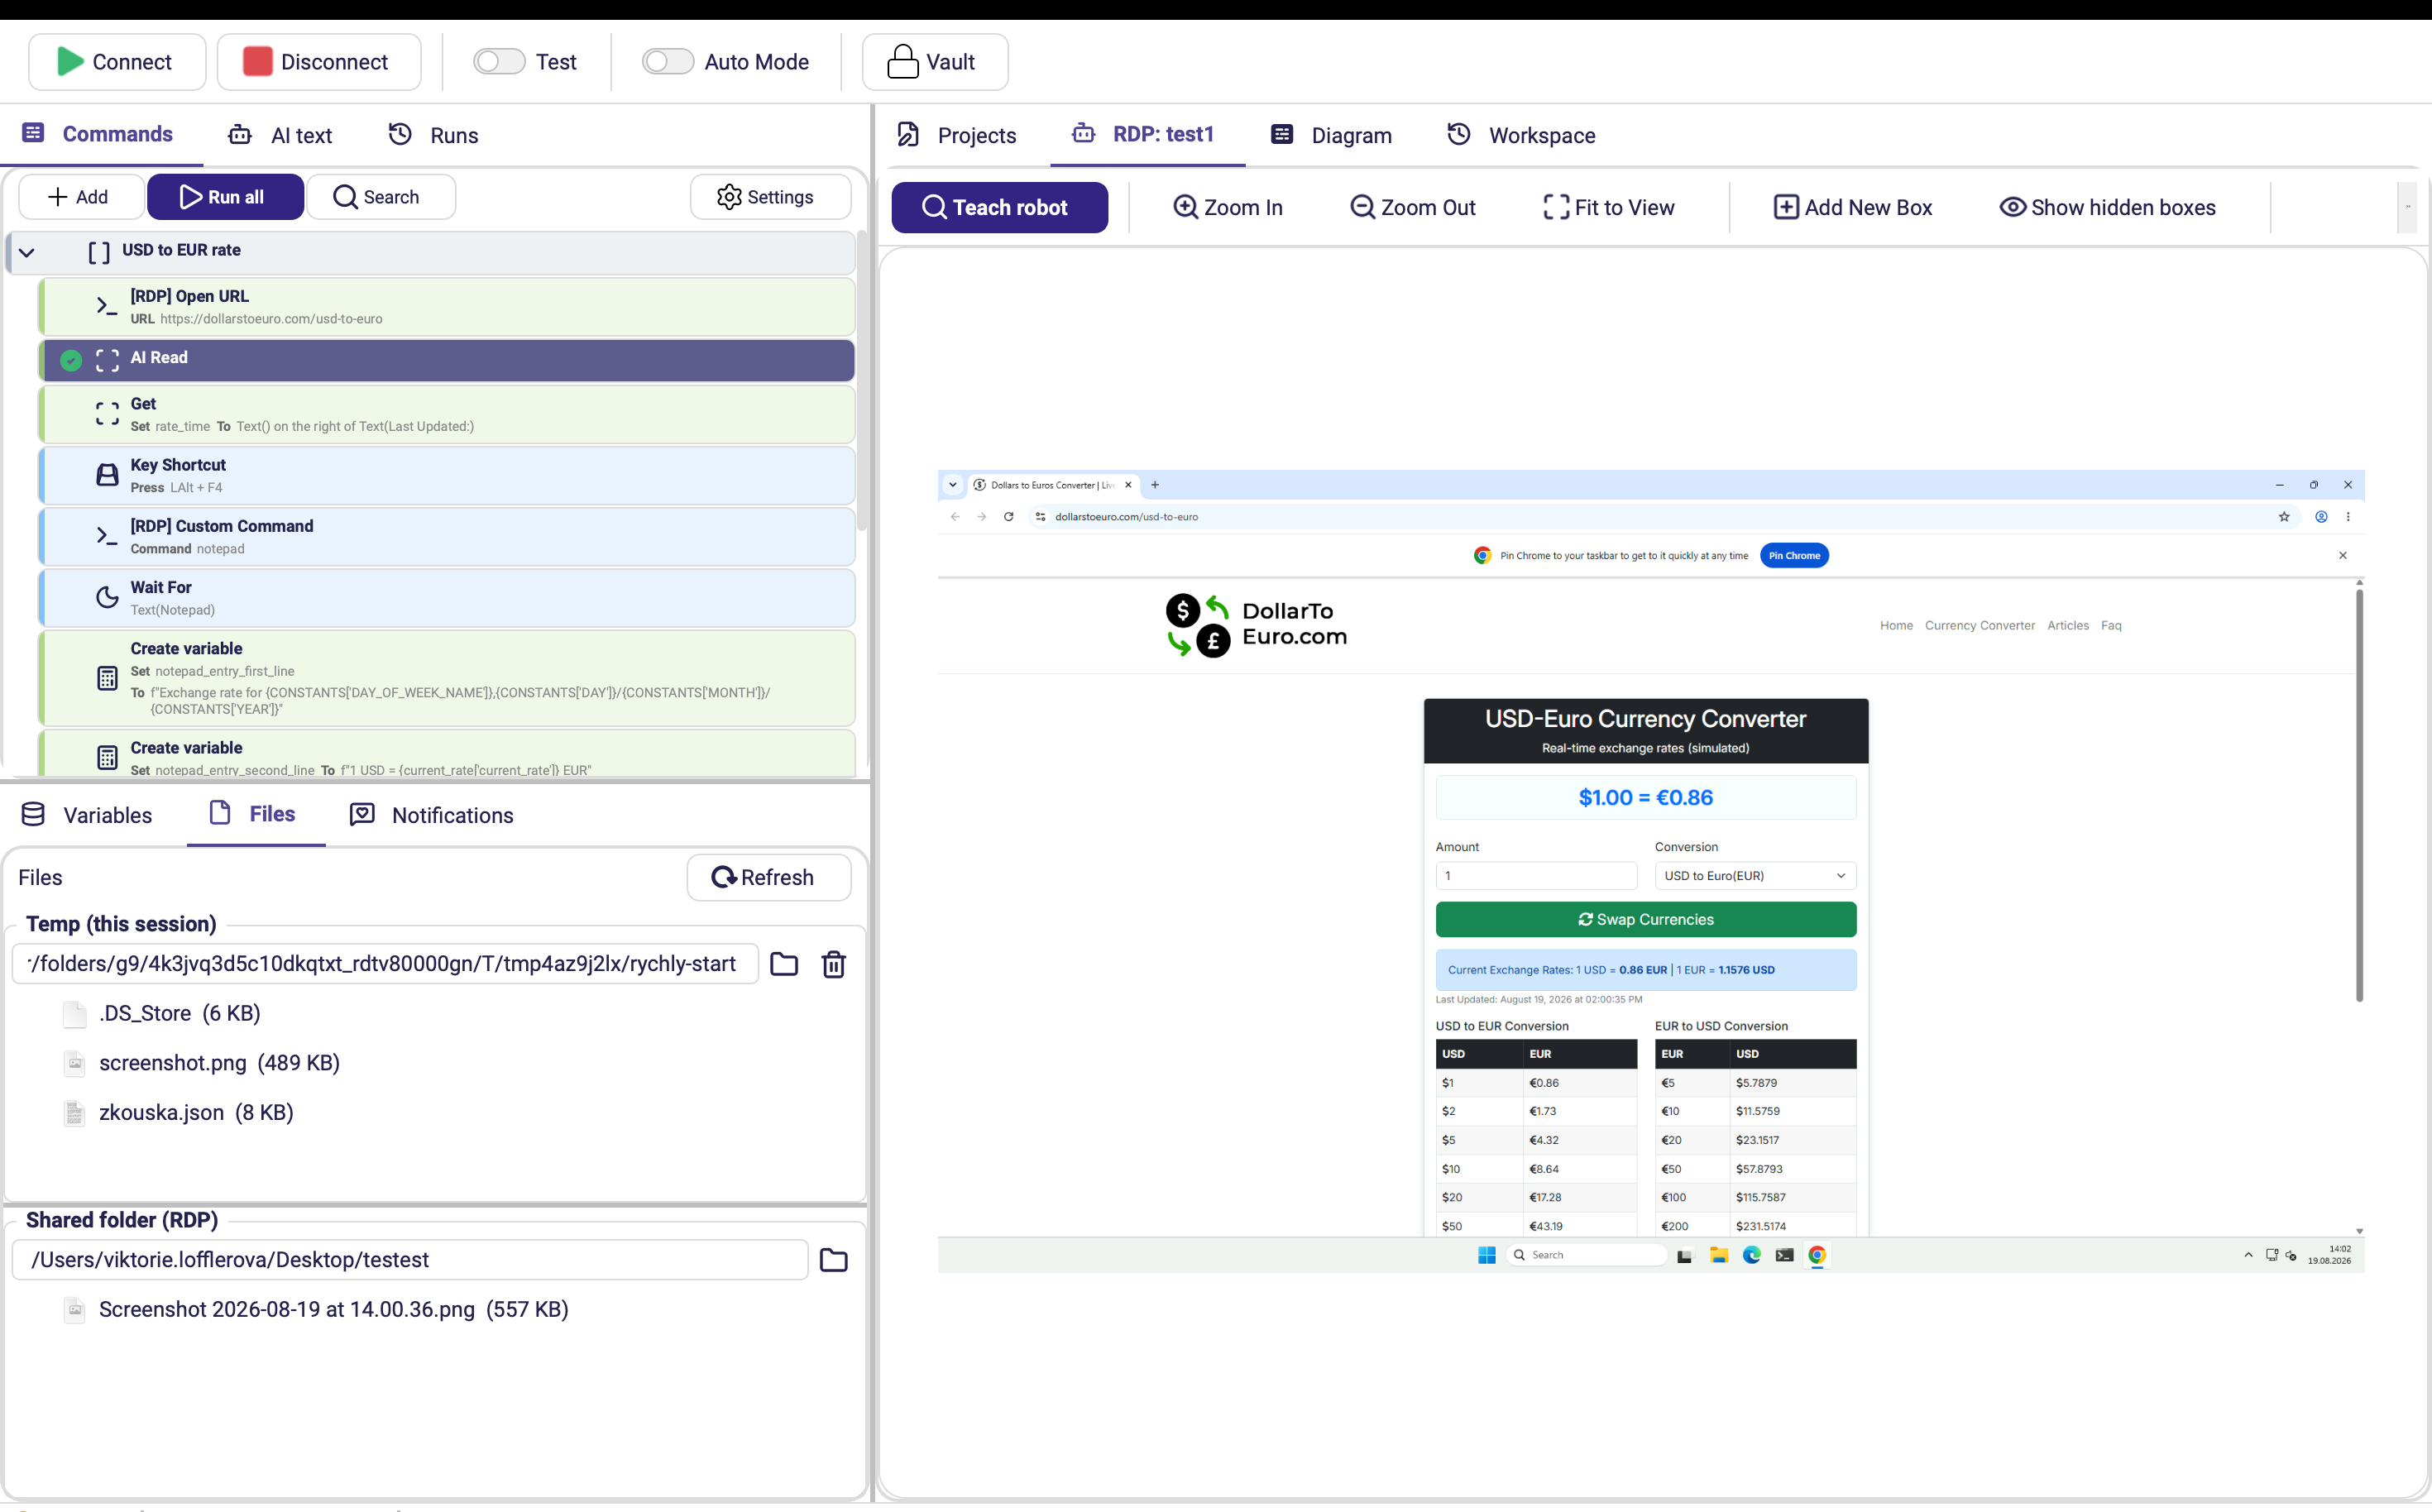
Task: Click Chrome icon in RDP taskbar
Action: click(x=1817, y=1255)
